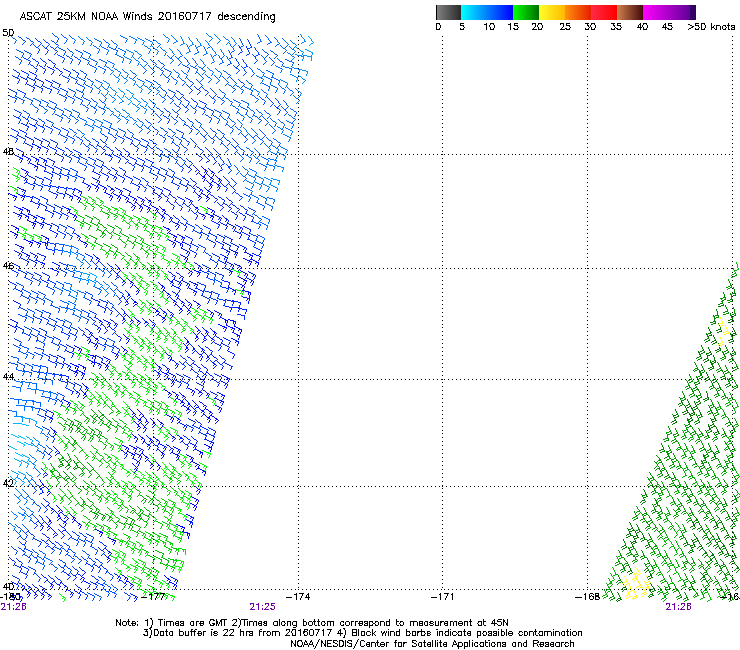
Task: Click the magenta 40-45 knots color segment
Action: tap(666, 12)
